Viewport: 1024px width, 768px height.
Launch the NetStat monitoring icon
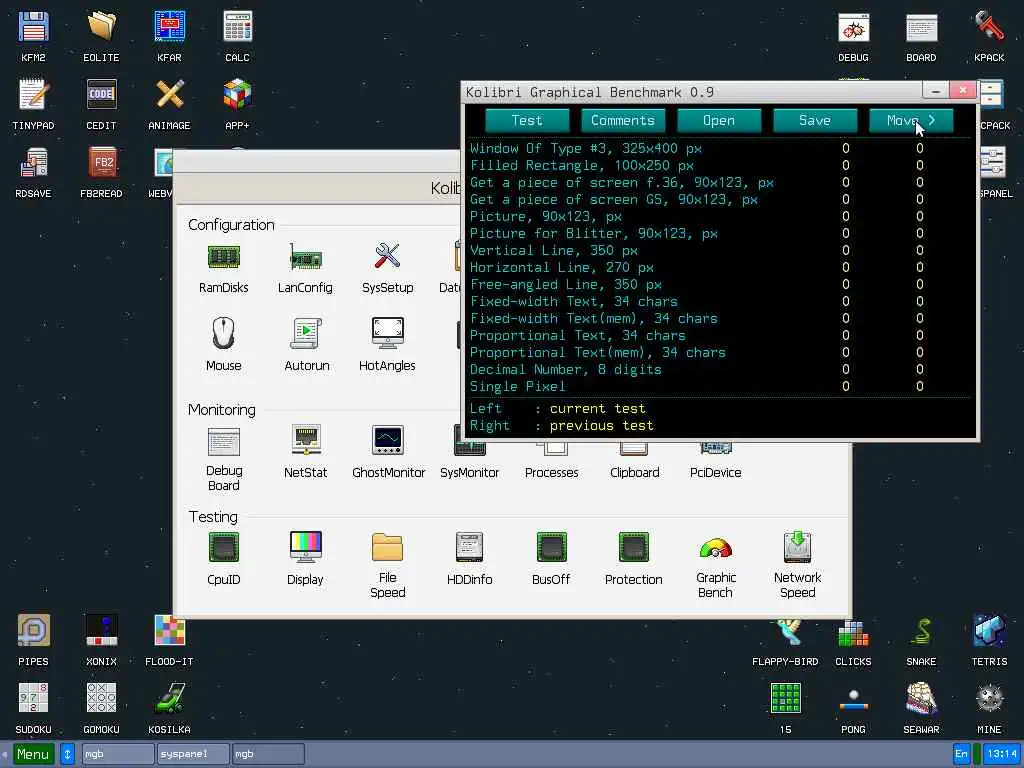click(x=306, y=441)
